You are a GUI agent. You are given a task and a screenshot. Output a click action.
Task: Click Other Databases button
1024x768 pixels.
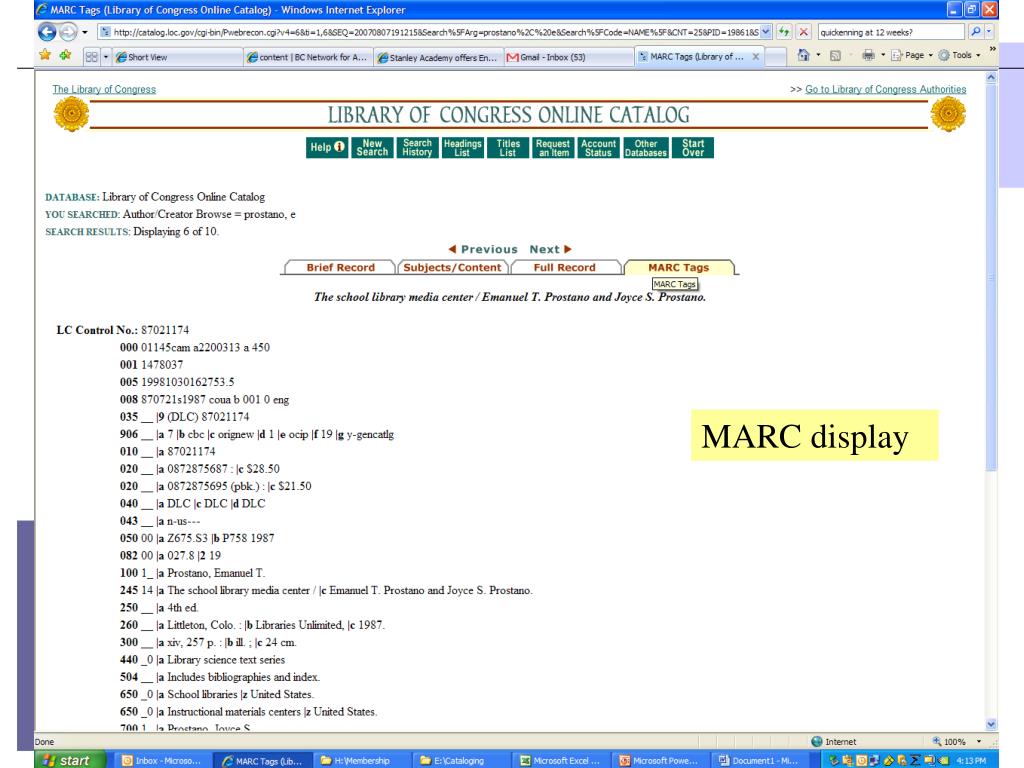tap(646, 148)
